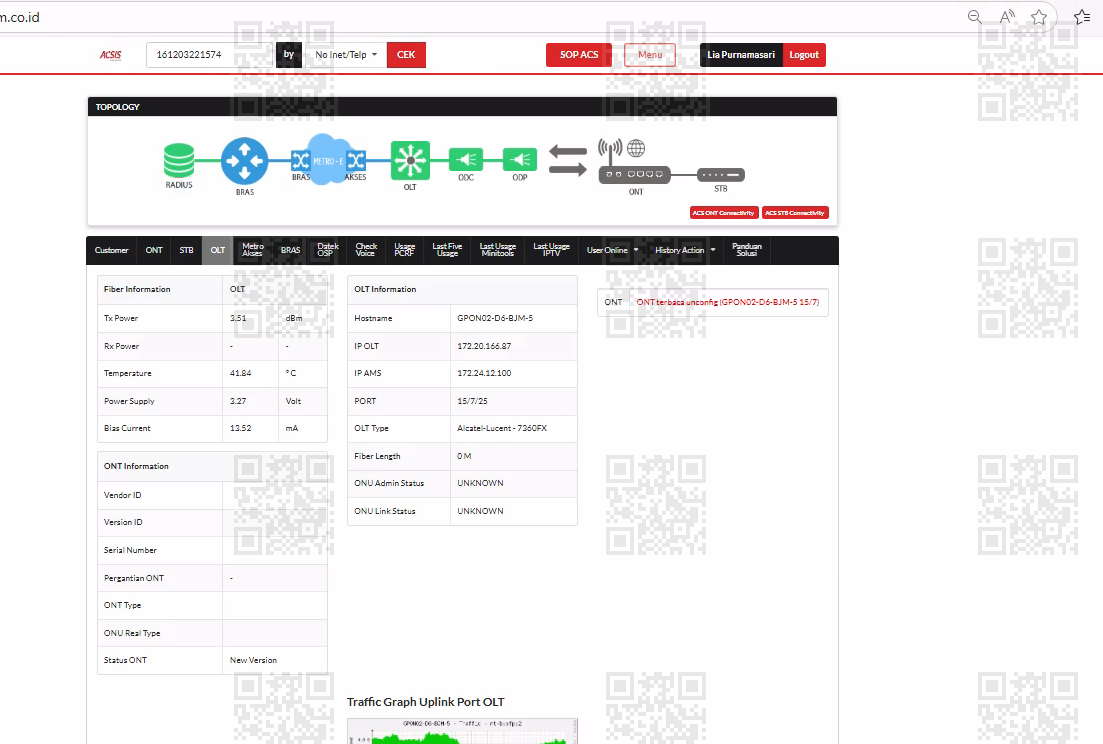Screen dimensions: 1103x744
Task: Click the browser zoom out magnifier icon
Action: [x=974, y=17]
